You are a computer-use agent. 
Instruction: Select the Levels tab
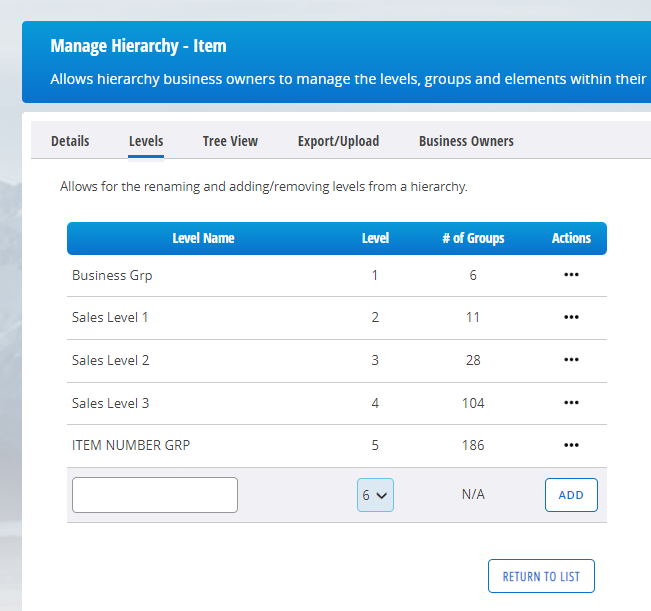(x=146, y=141)
